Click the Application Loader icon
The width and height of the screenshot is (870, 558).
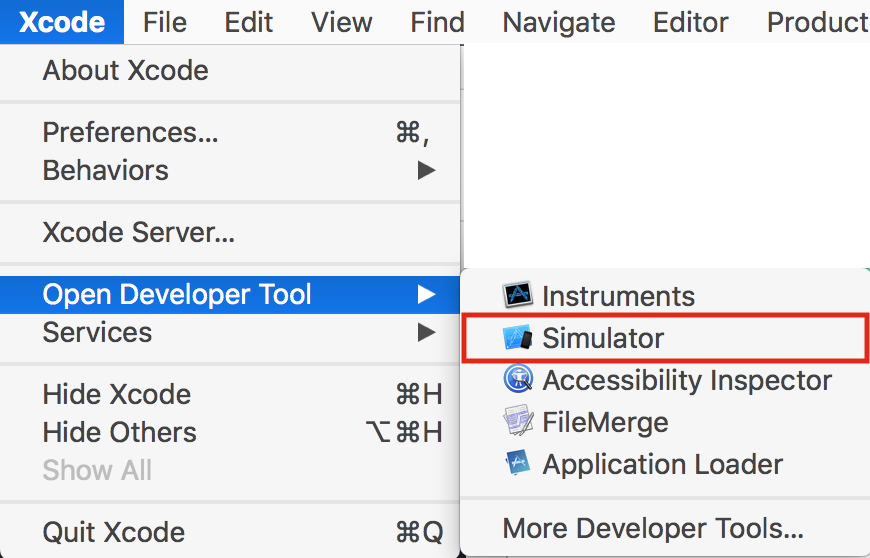[517, 464]
